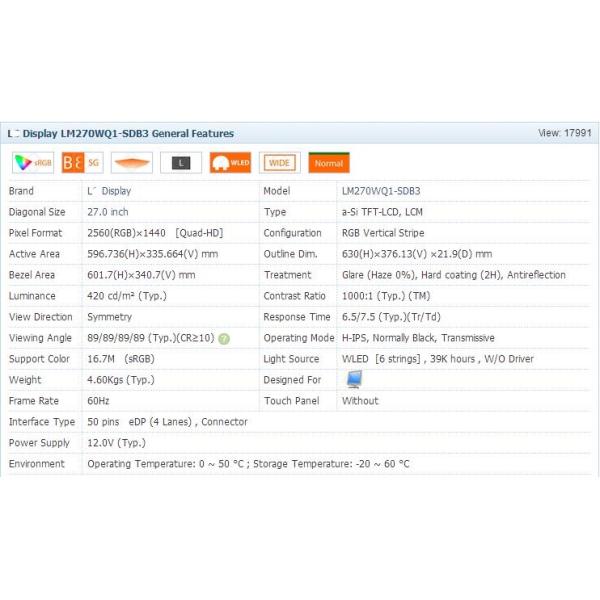Click the View: 17991 counter
600x600 pixels.
point(564,133)
